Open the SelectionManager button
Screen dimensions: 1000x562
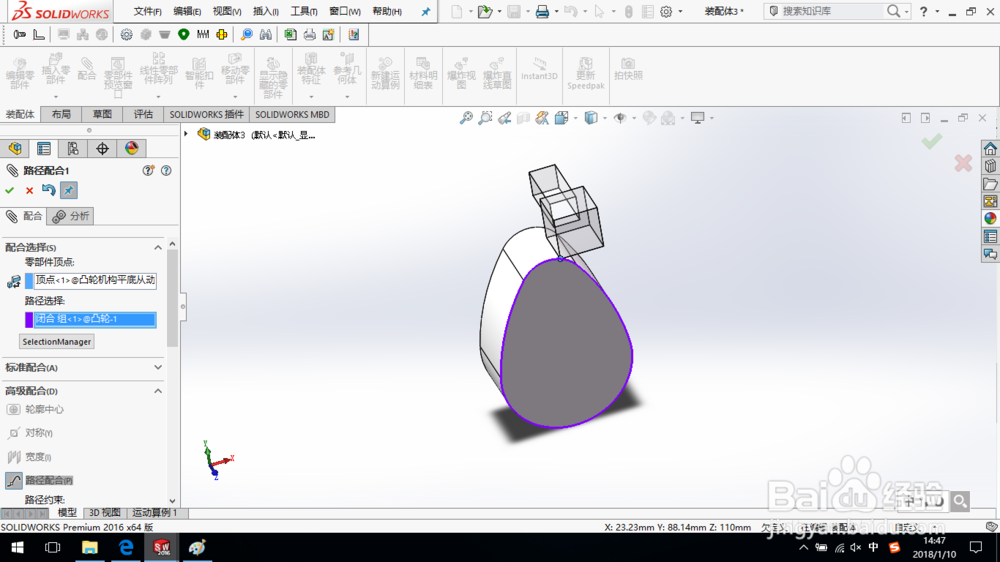[x=57, y=342]
